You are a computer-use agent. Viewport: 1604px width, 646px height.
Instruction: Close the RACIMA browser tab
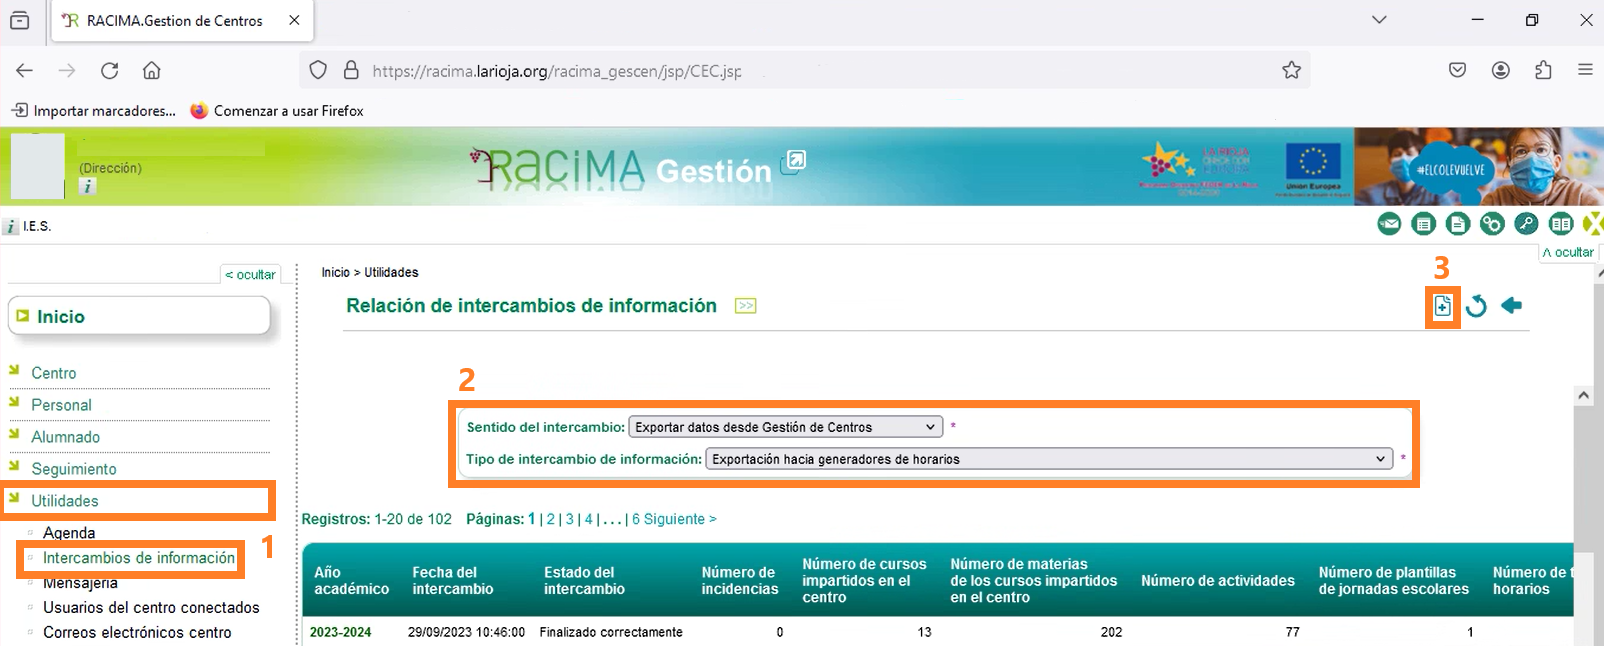point(294,20)
